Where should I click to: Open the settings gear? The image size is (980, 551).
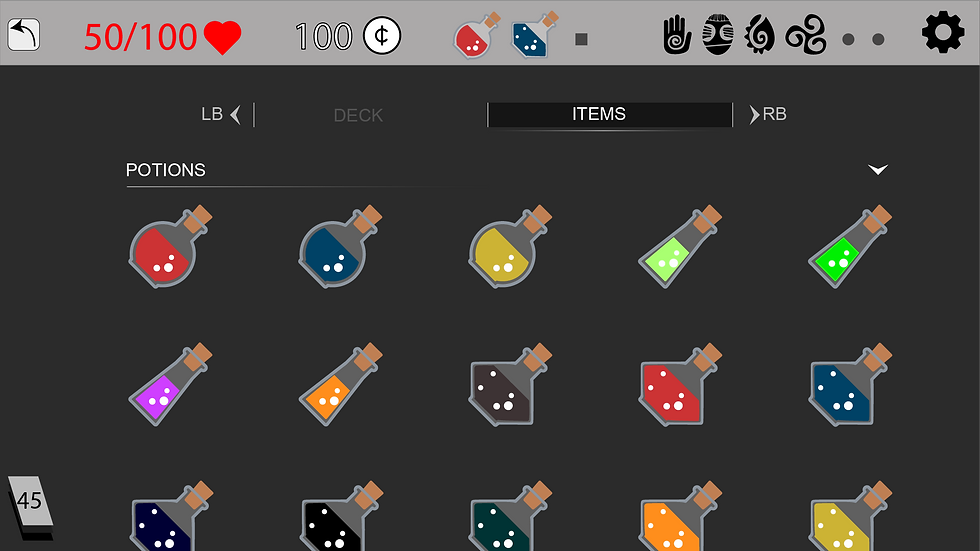(x=943, y=32)
